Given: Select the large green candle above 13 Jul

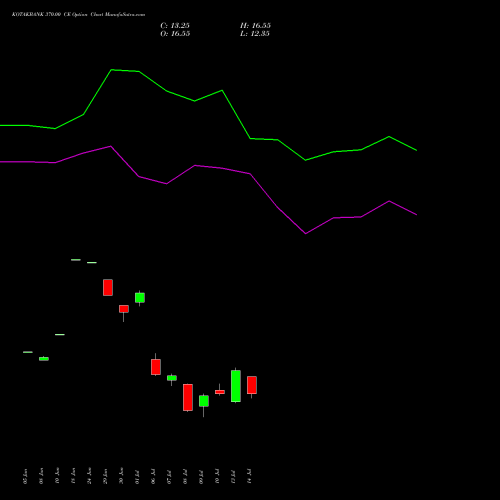Looking at the screenshot, I should tap(236, 386).
